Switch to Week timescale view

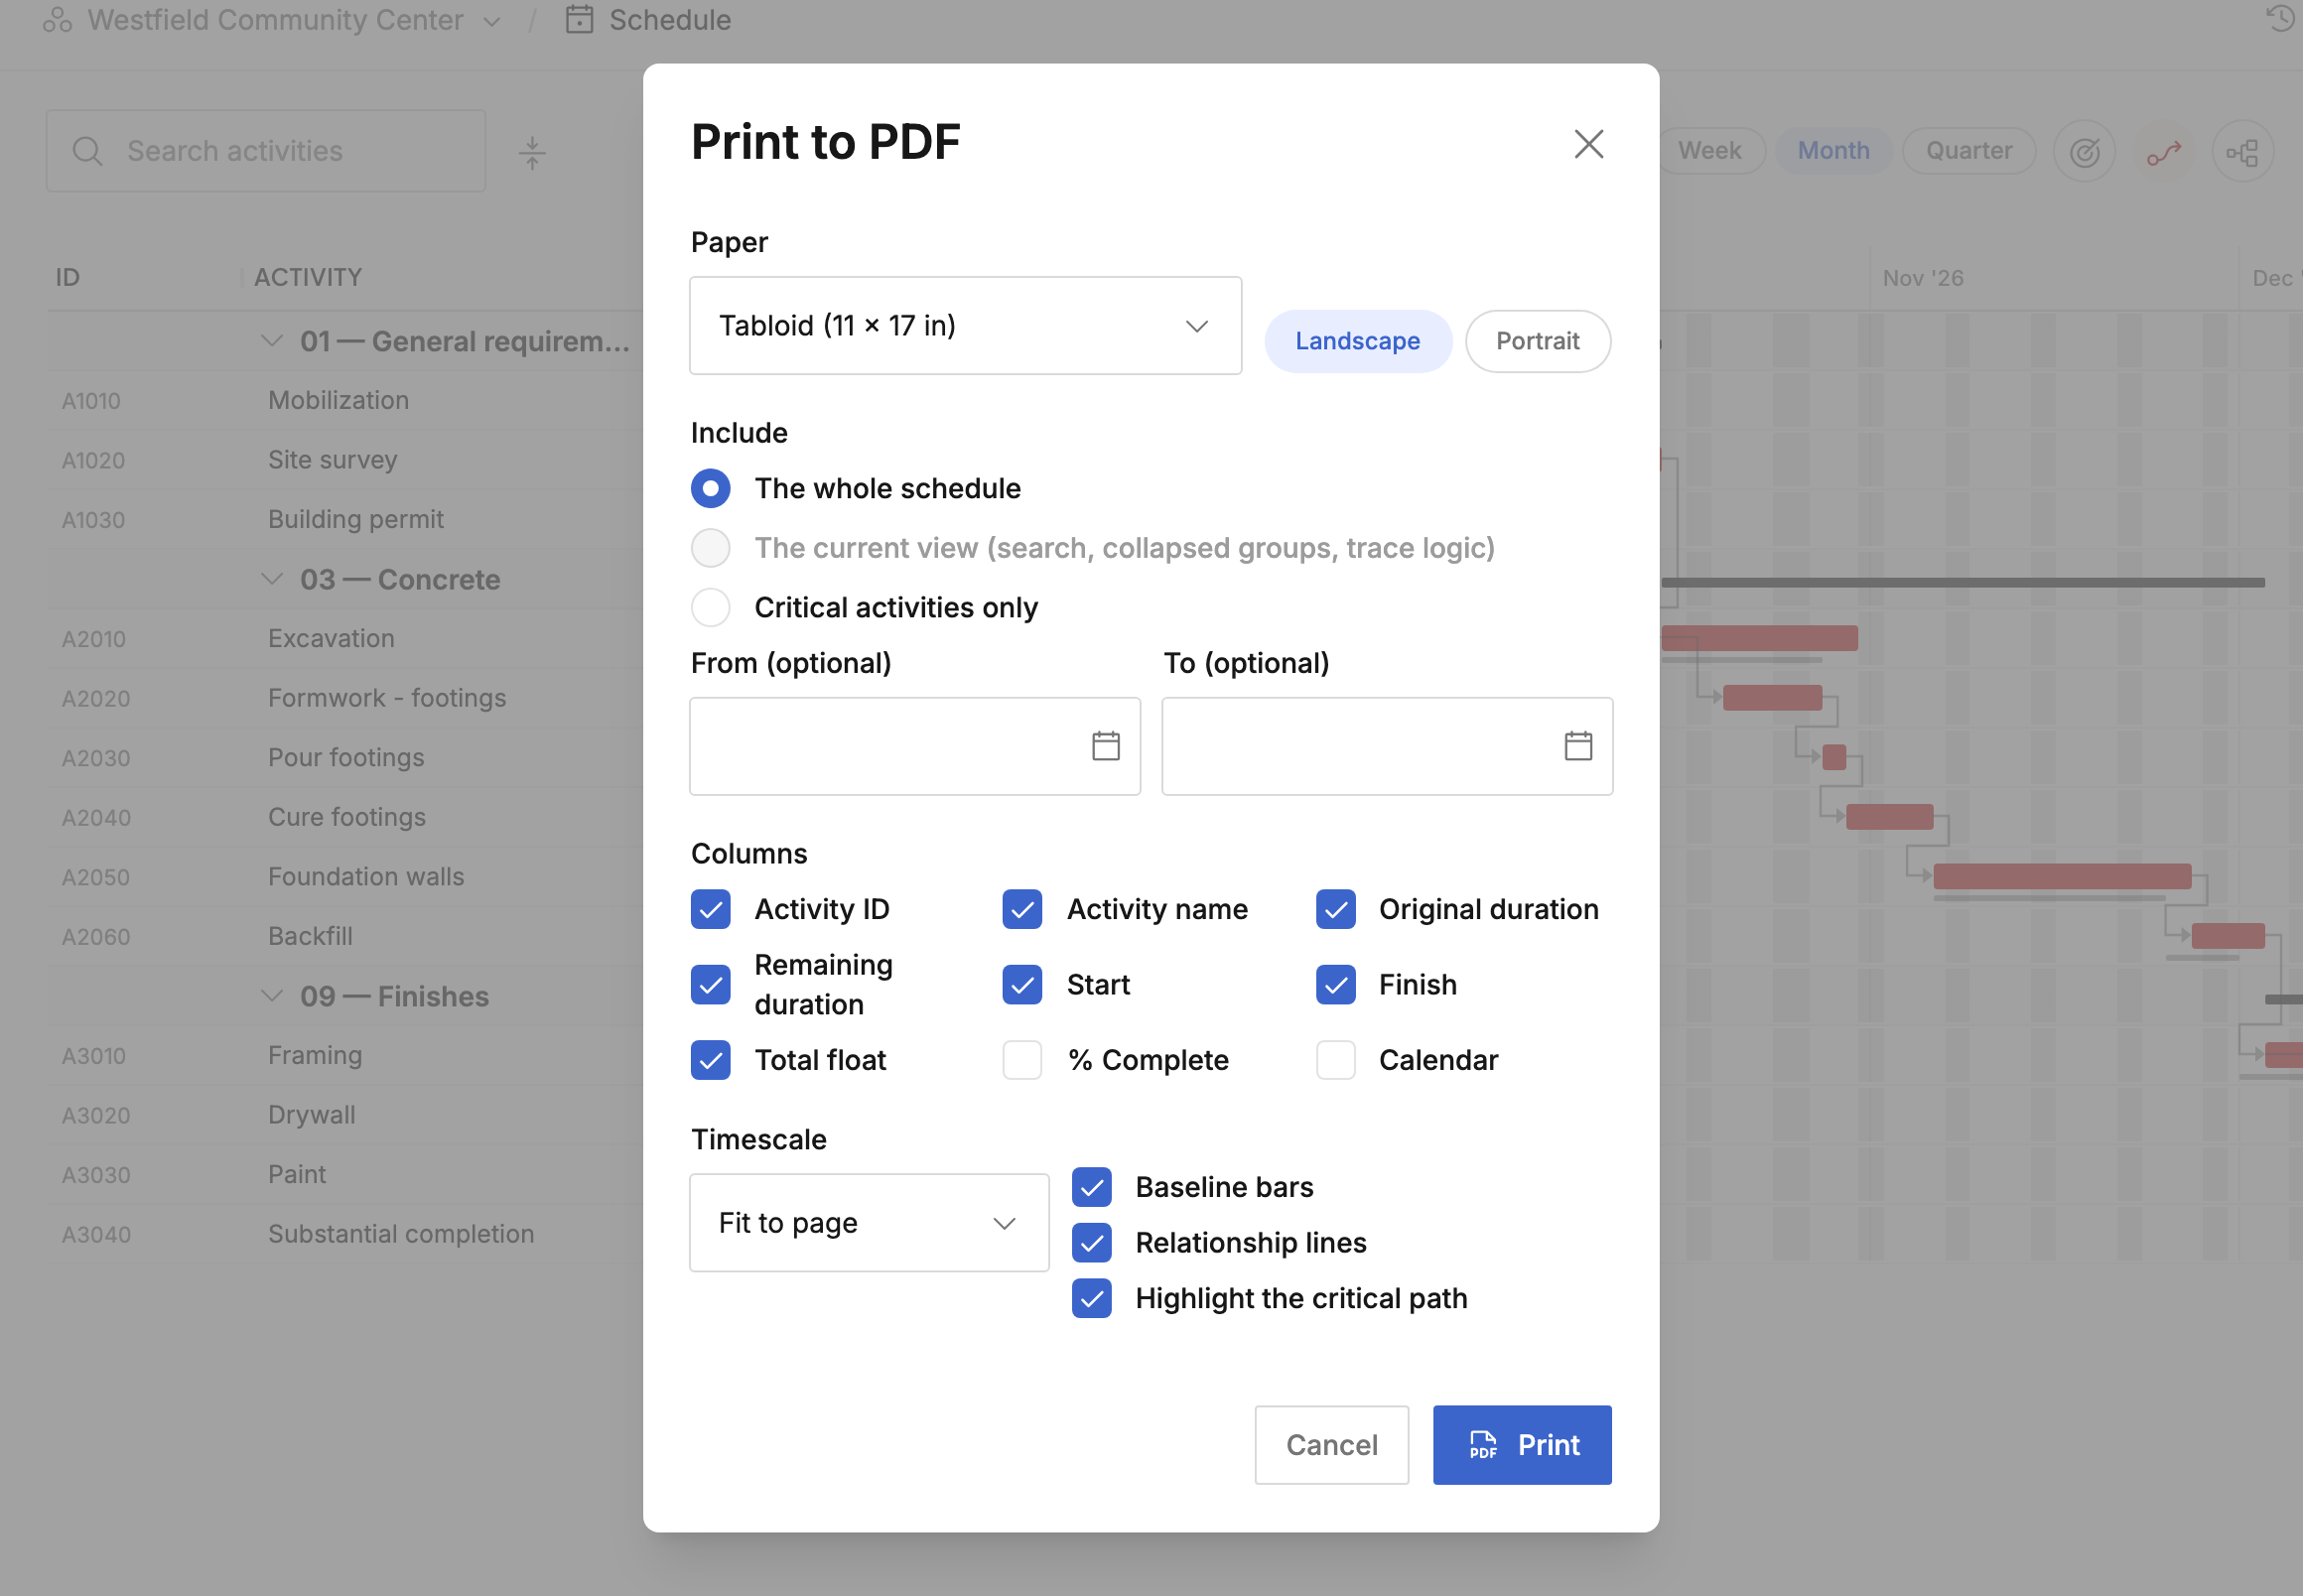pos(1709,151)
